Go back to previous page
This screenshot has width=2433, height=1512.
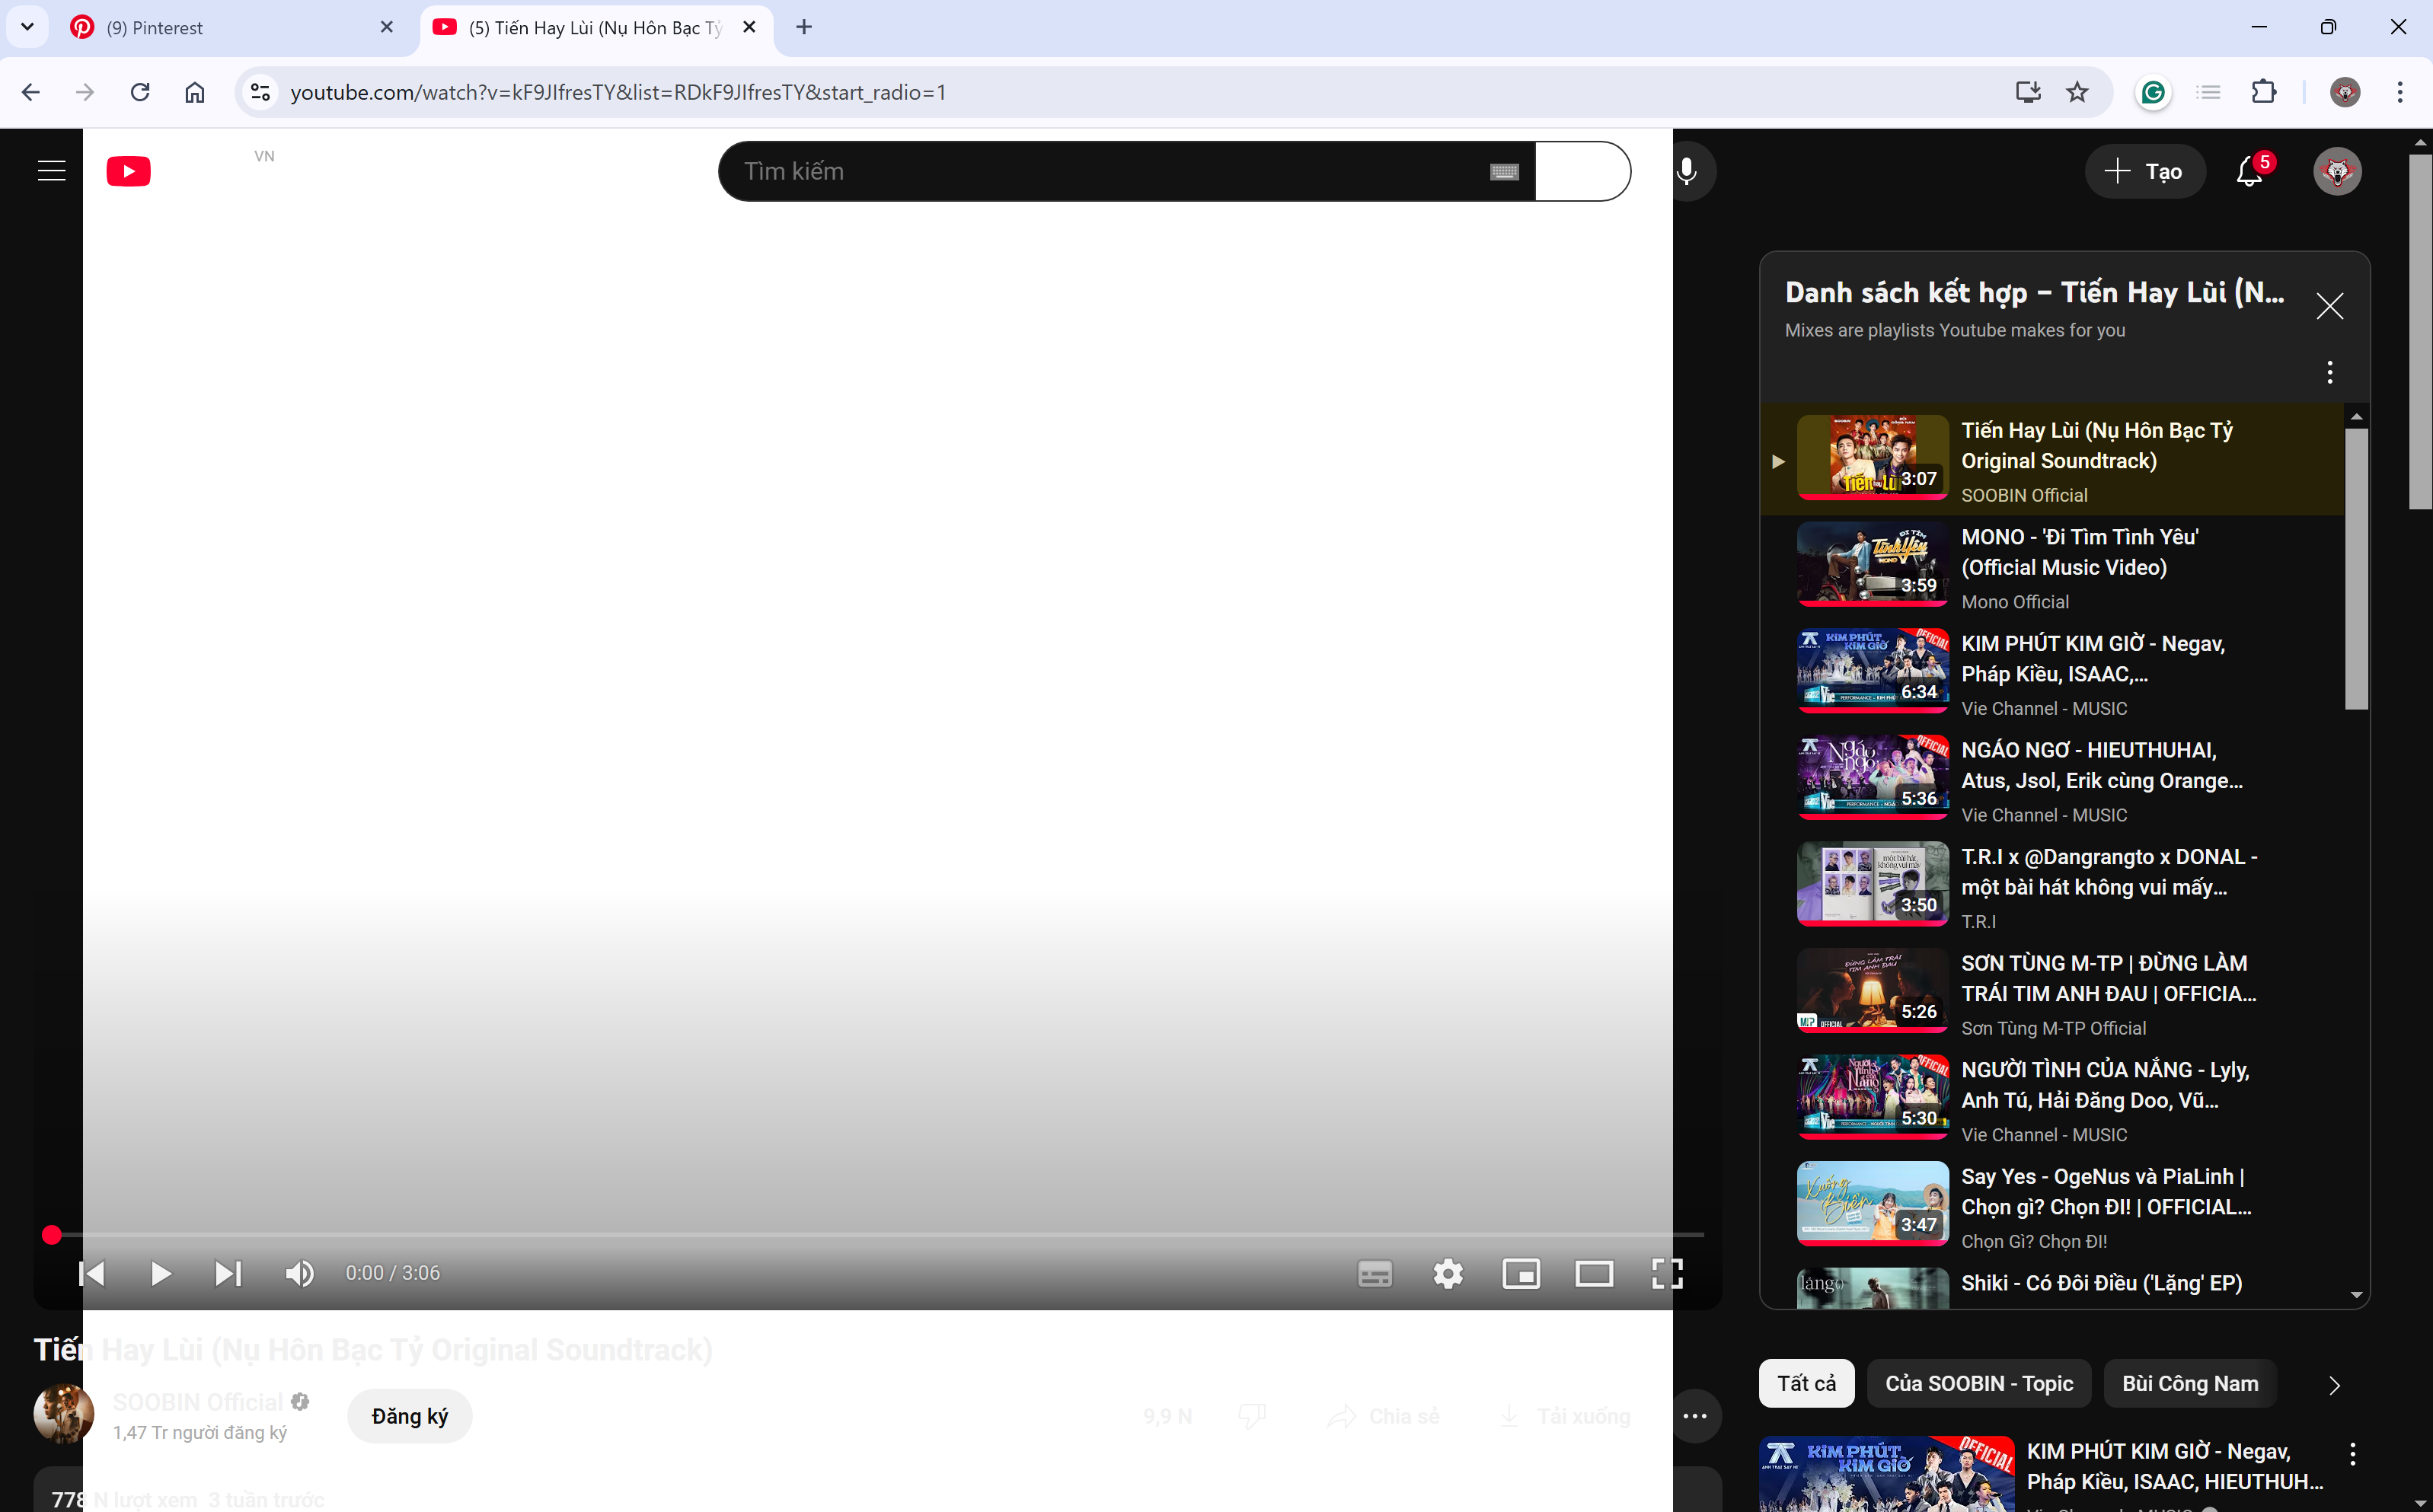31,92
